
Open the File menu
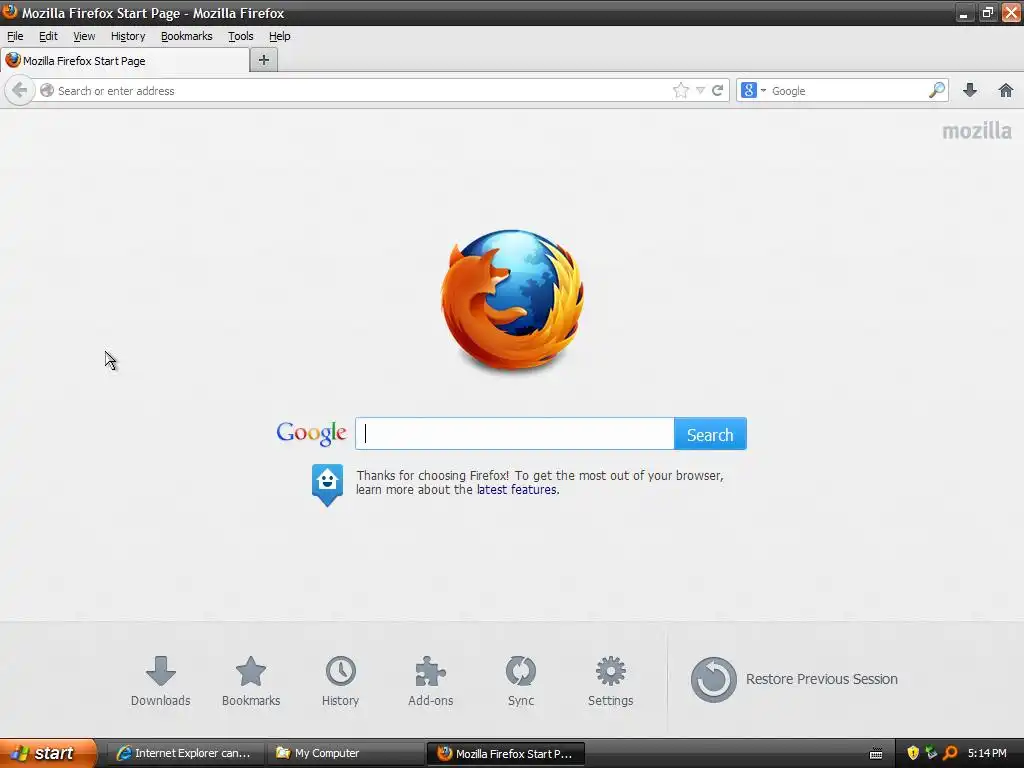[15, 36]
